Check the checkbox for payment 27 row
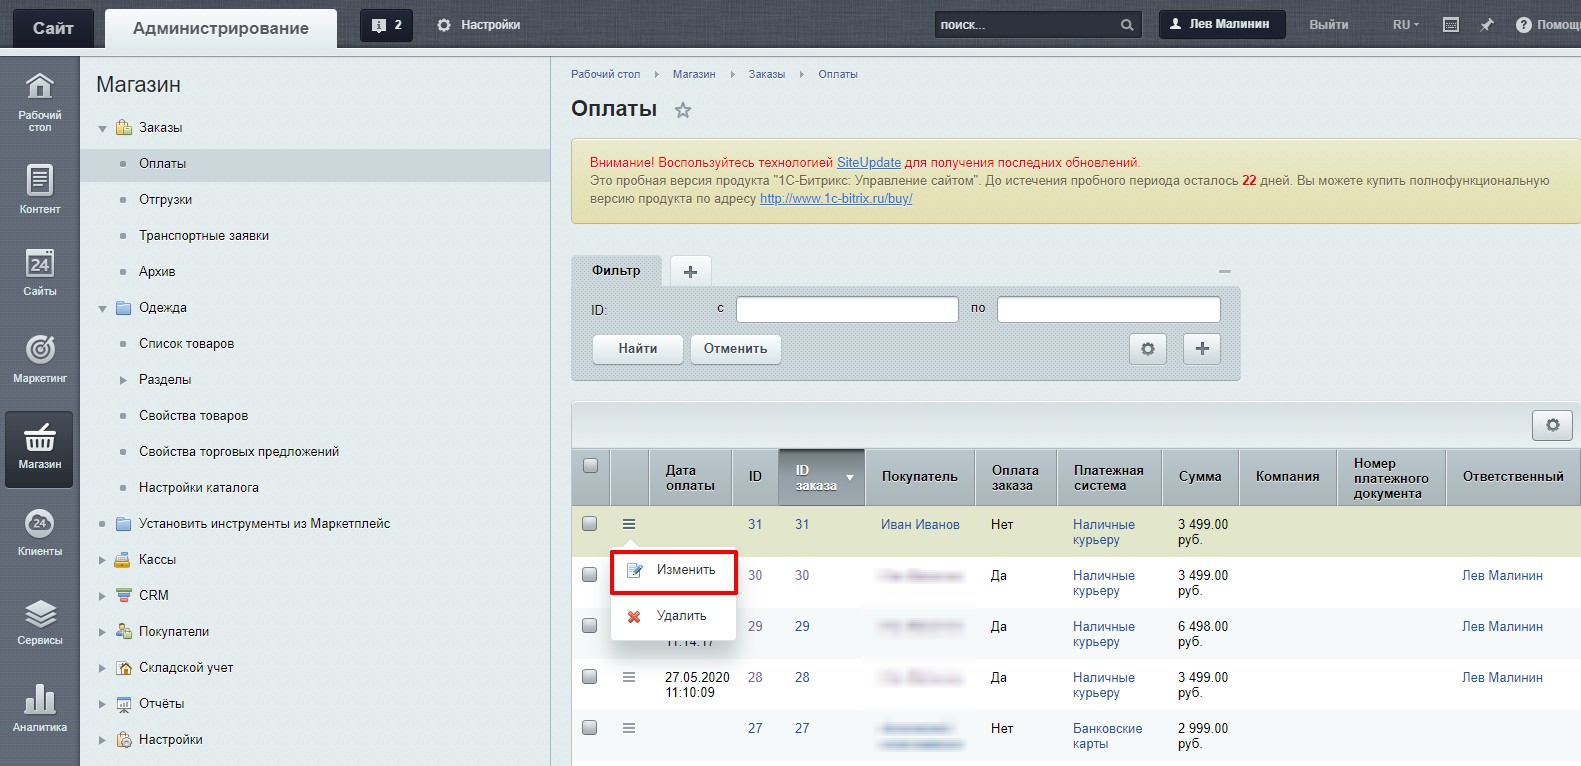This screenshot has height=766, width=1581. pos(590,728)
